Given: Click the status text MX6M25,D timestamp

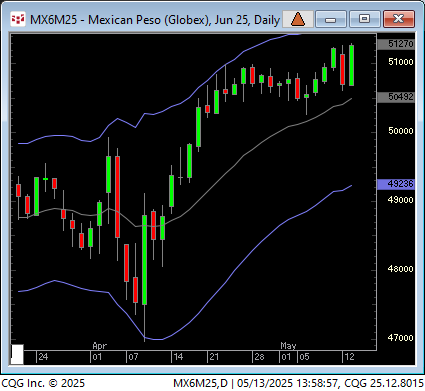Looking at the screenshot, I should (298, 383).
